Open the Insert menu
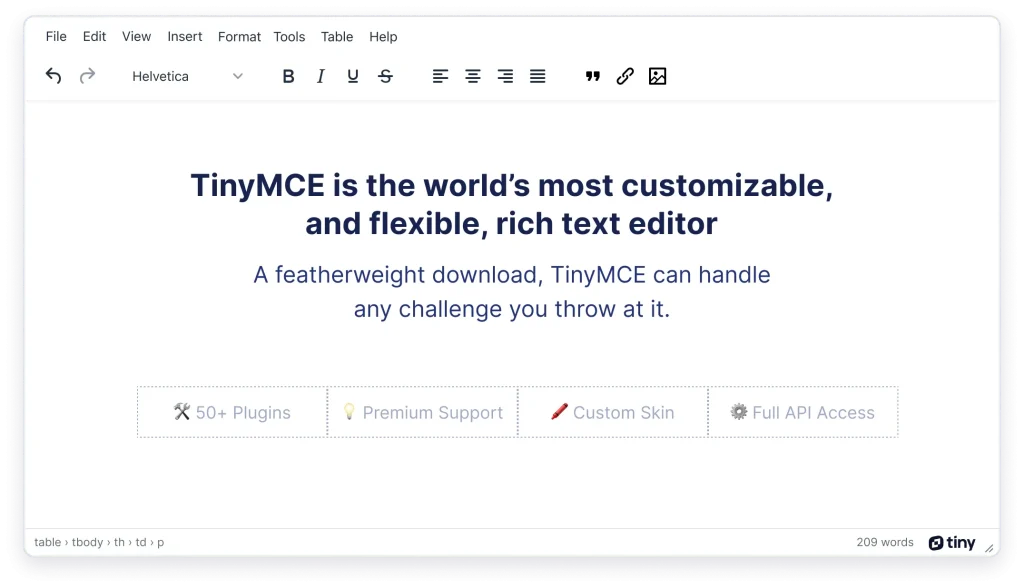Image resolution: width=1024 pixels, height=588 pixels. (x=184, y=36)
